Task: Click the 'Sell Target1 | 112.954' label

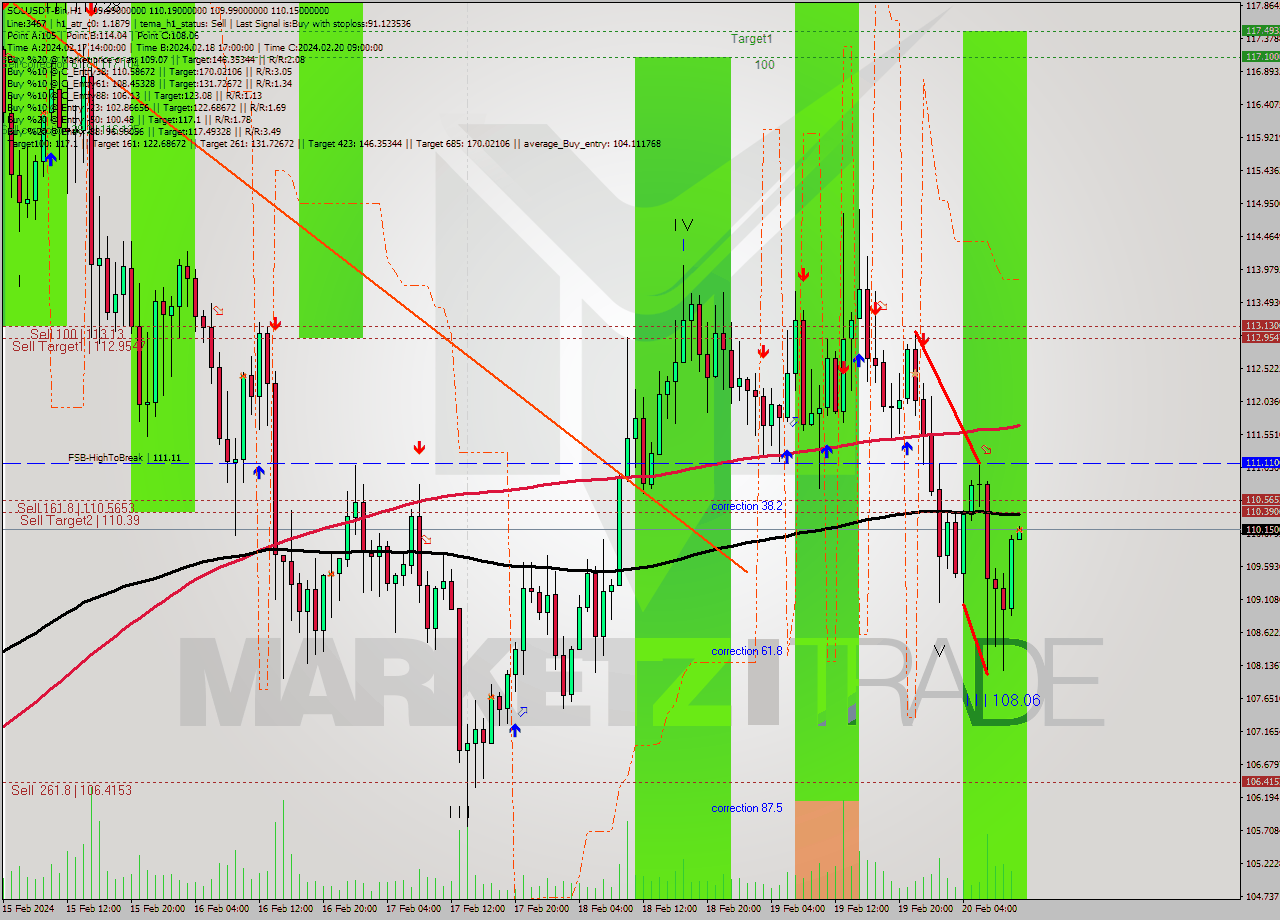Action: (77, 346)
